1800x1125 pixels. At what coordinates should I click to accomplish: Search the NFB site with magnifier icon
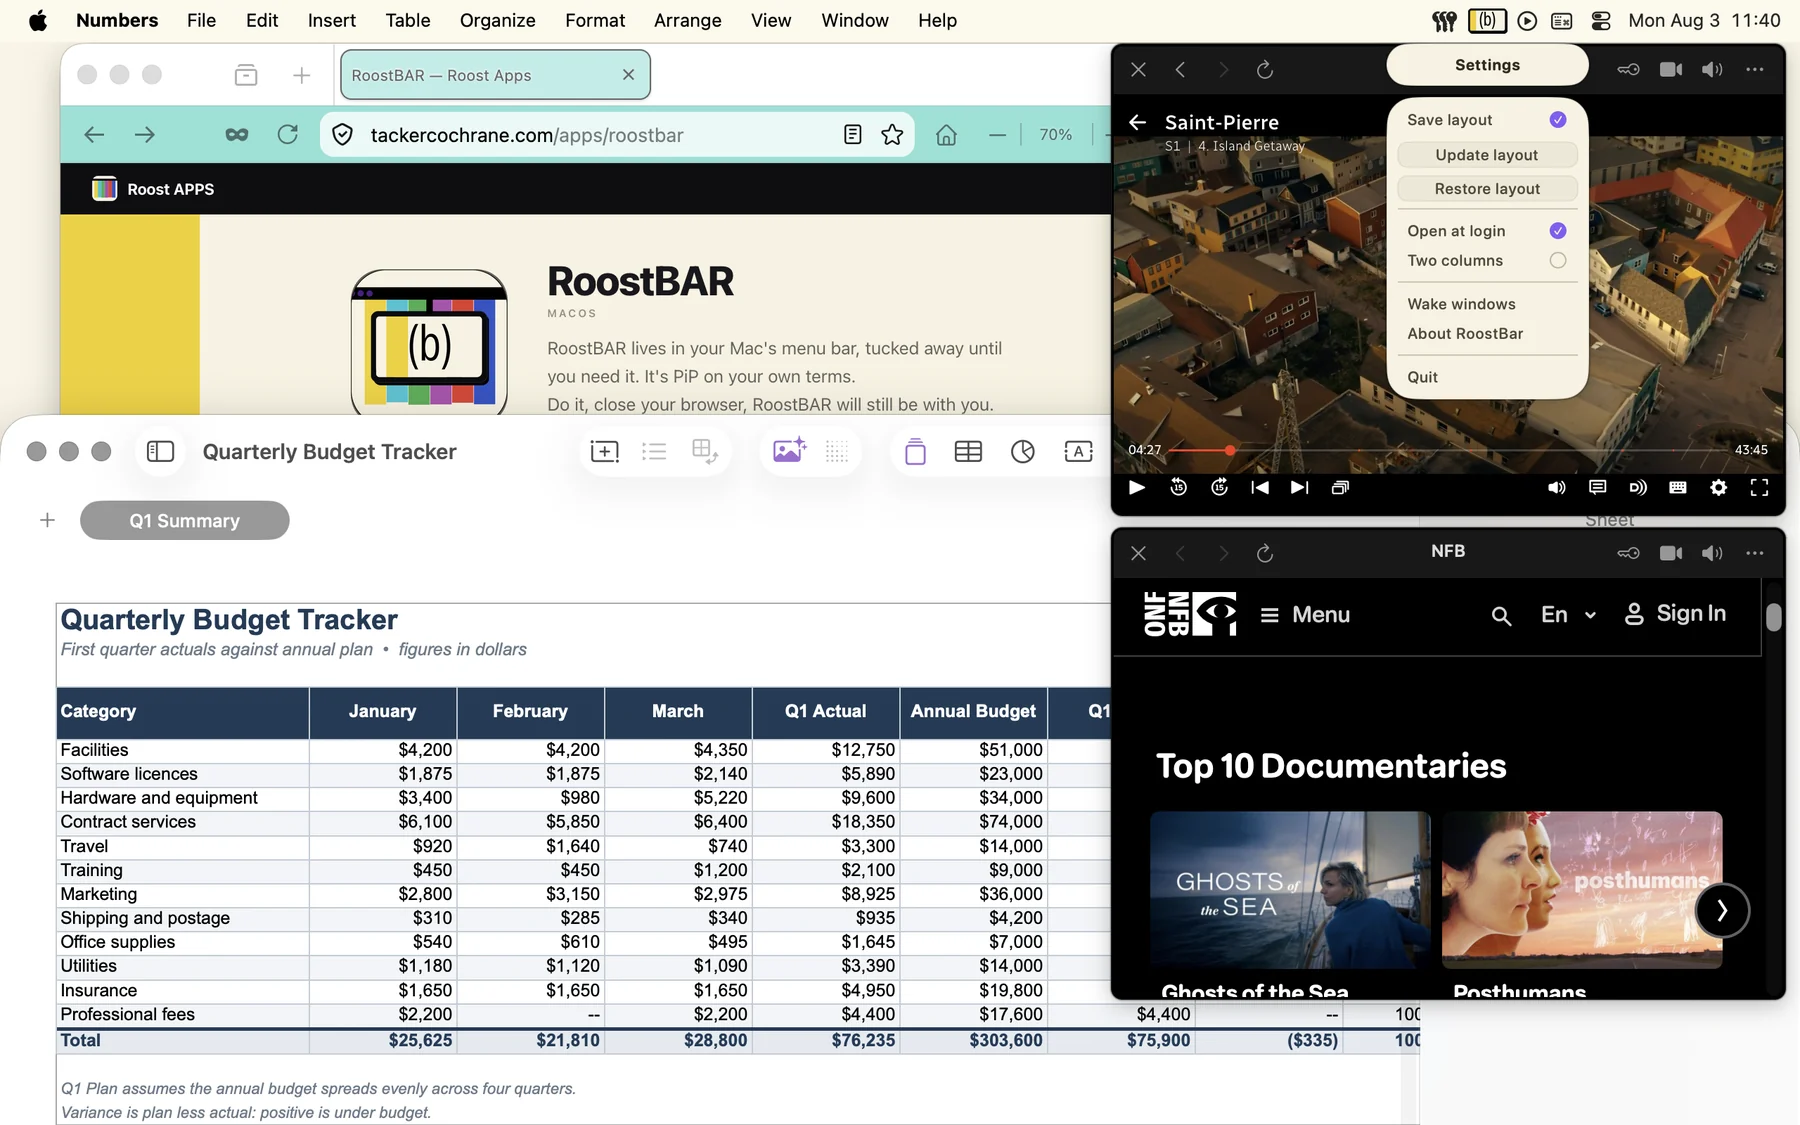click(1501, 616)
